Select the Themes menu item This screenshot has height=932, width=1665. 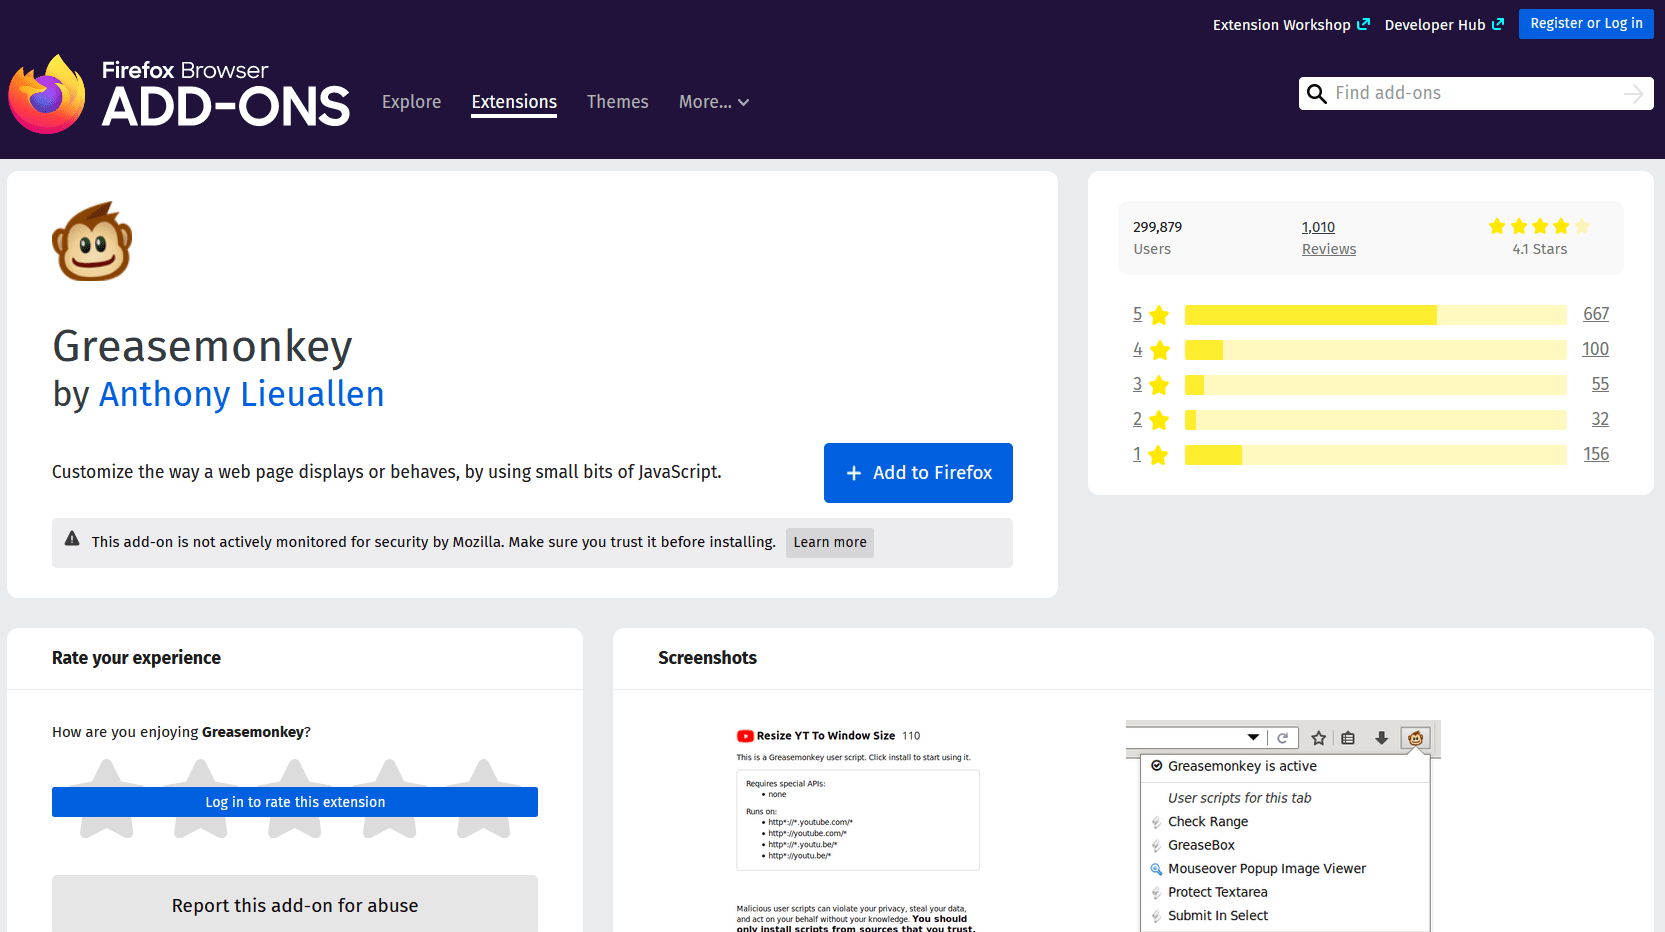pos(617,102)
